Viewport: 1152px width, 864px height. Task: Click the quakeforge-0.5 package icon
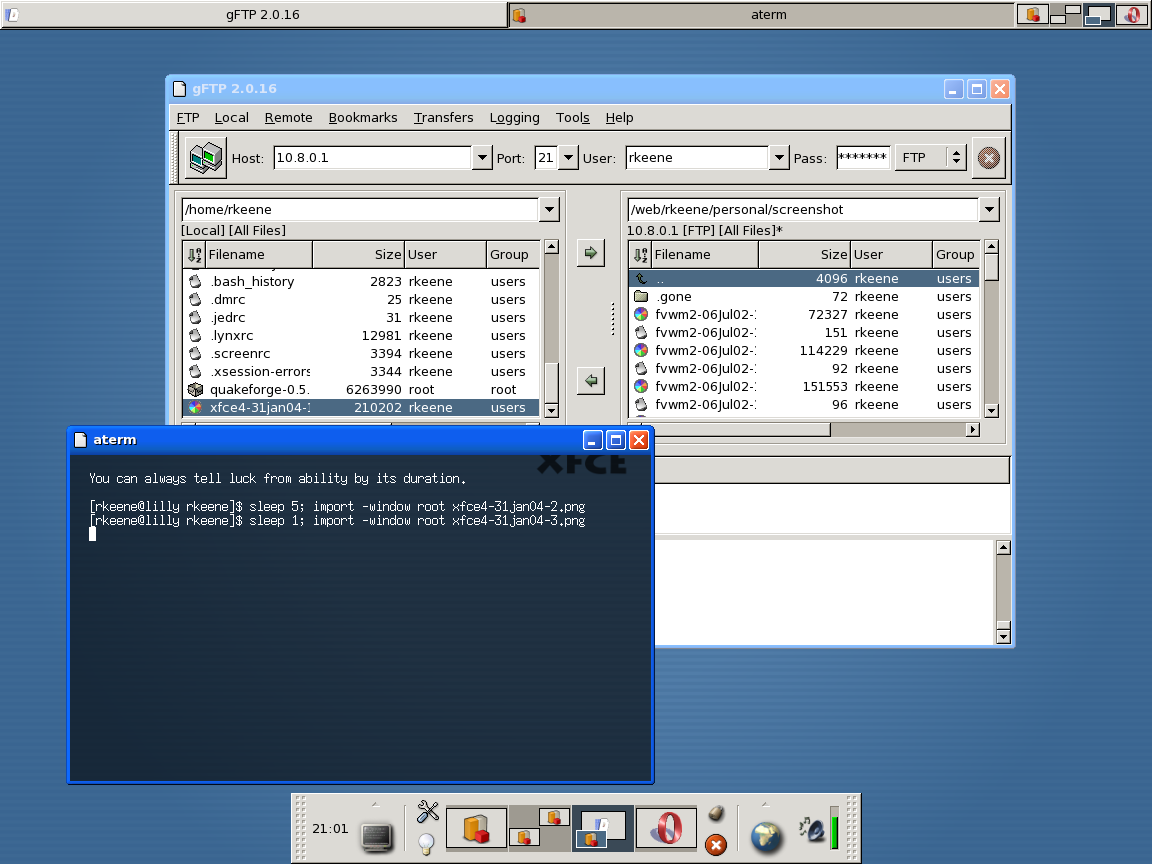tap(195, 389)
